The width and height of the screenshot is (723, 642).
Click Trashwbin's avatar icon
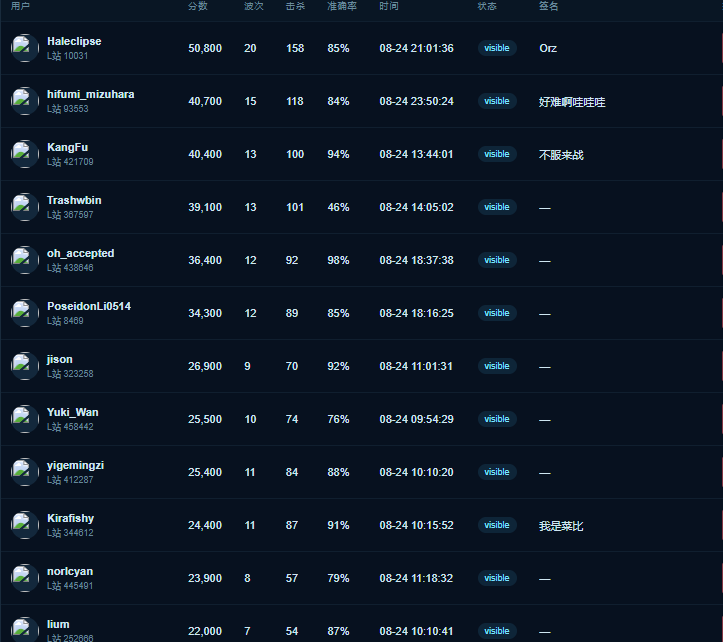coord(25,207)
